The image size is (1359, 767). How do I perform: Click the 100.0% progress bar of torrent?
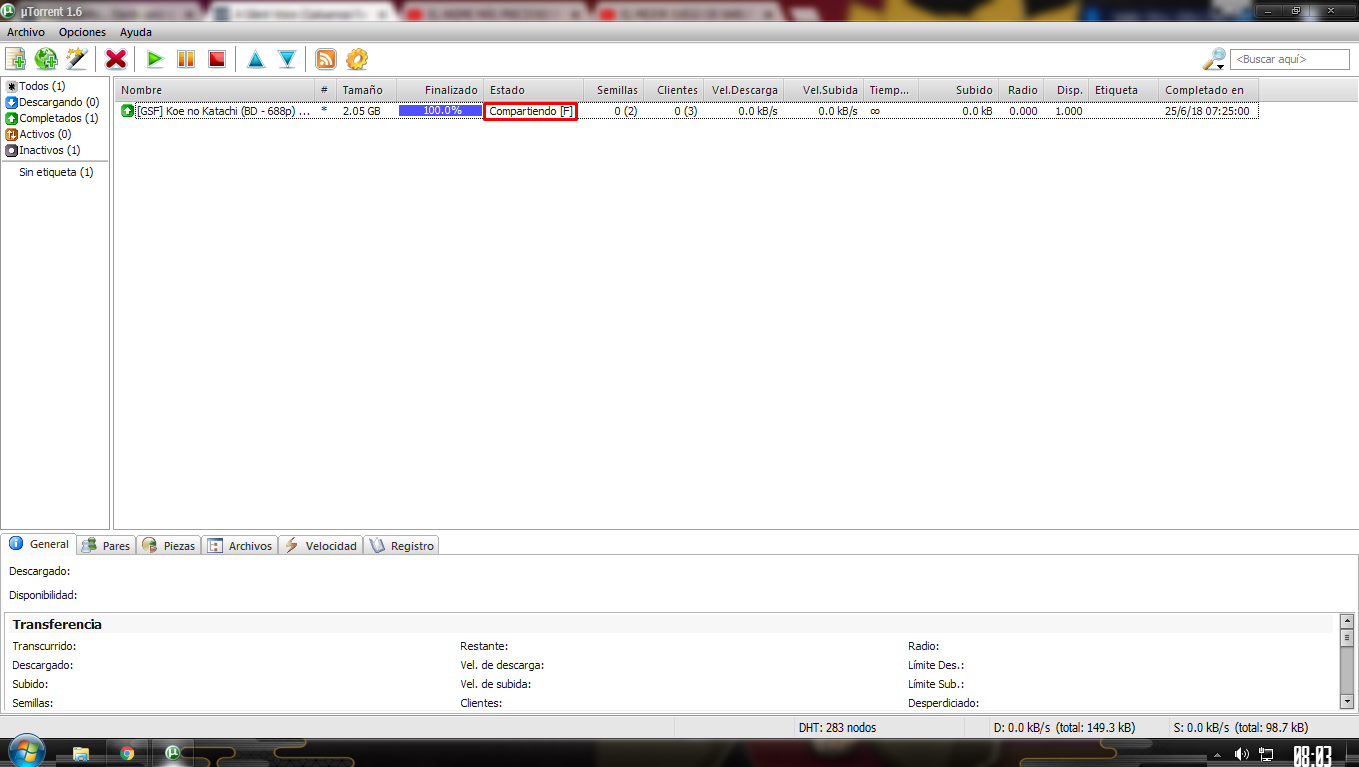[440, 111]
